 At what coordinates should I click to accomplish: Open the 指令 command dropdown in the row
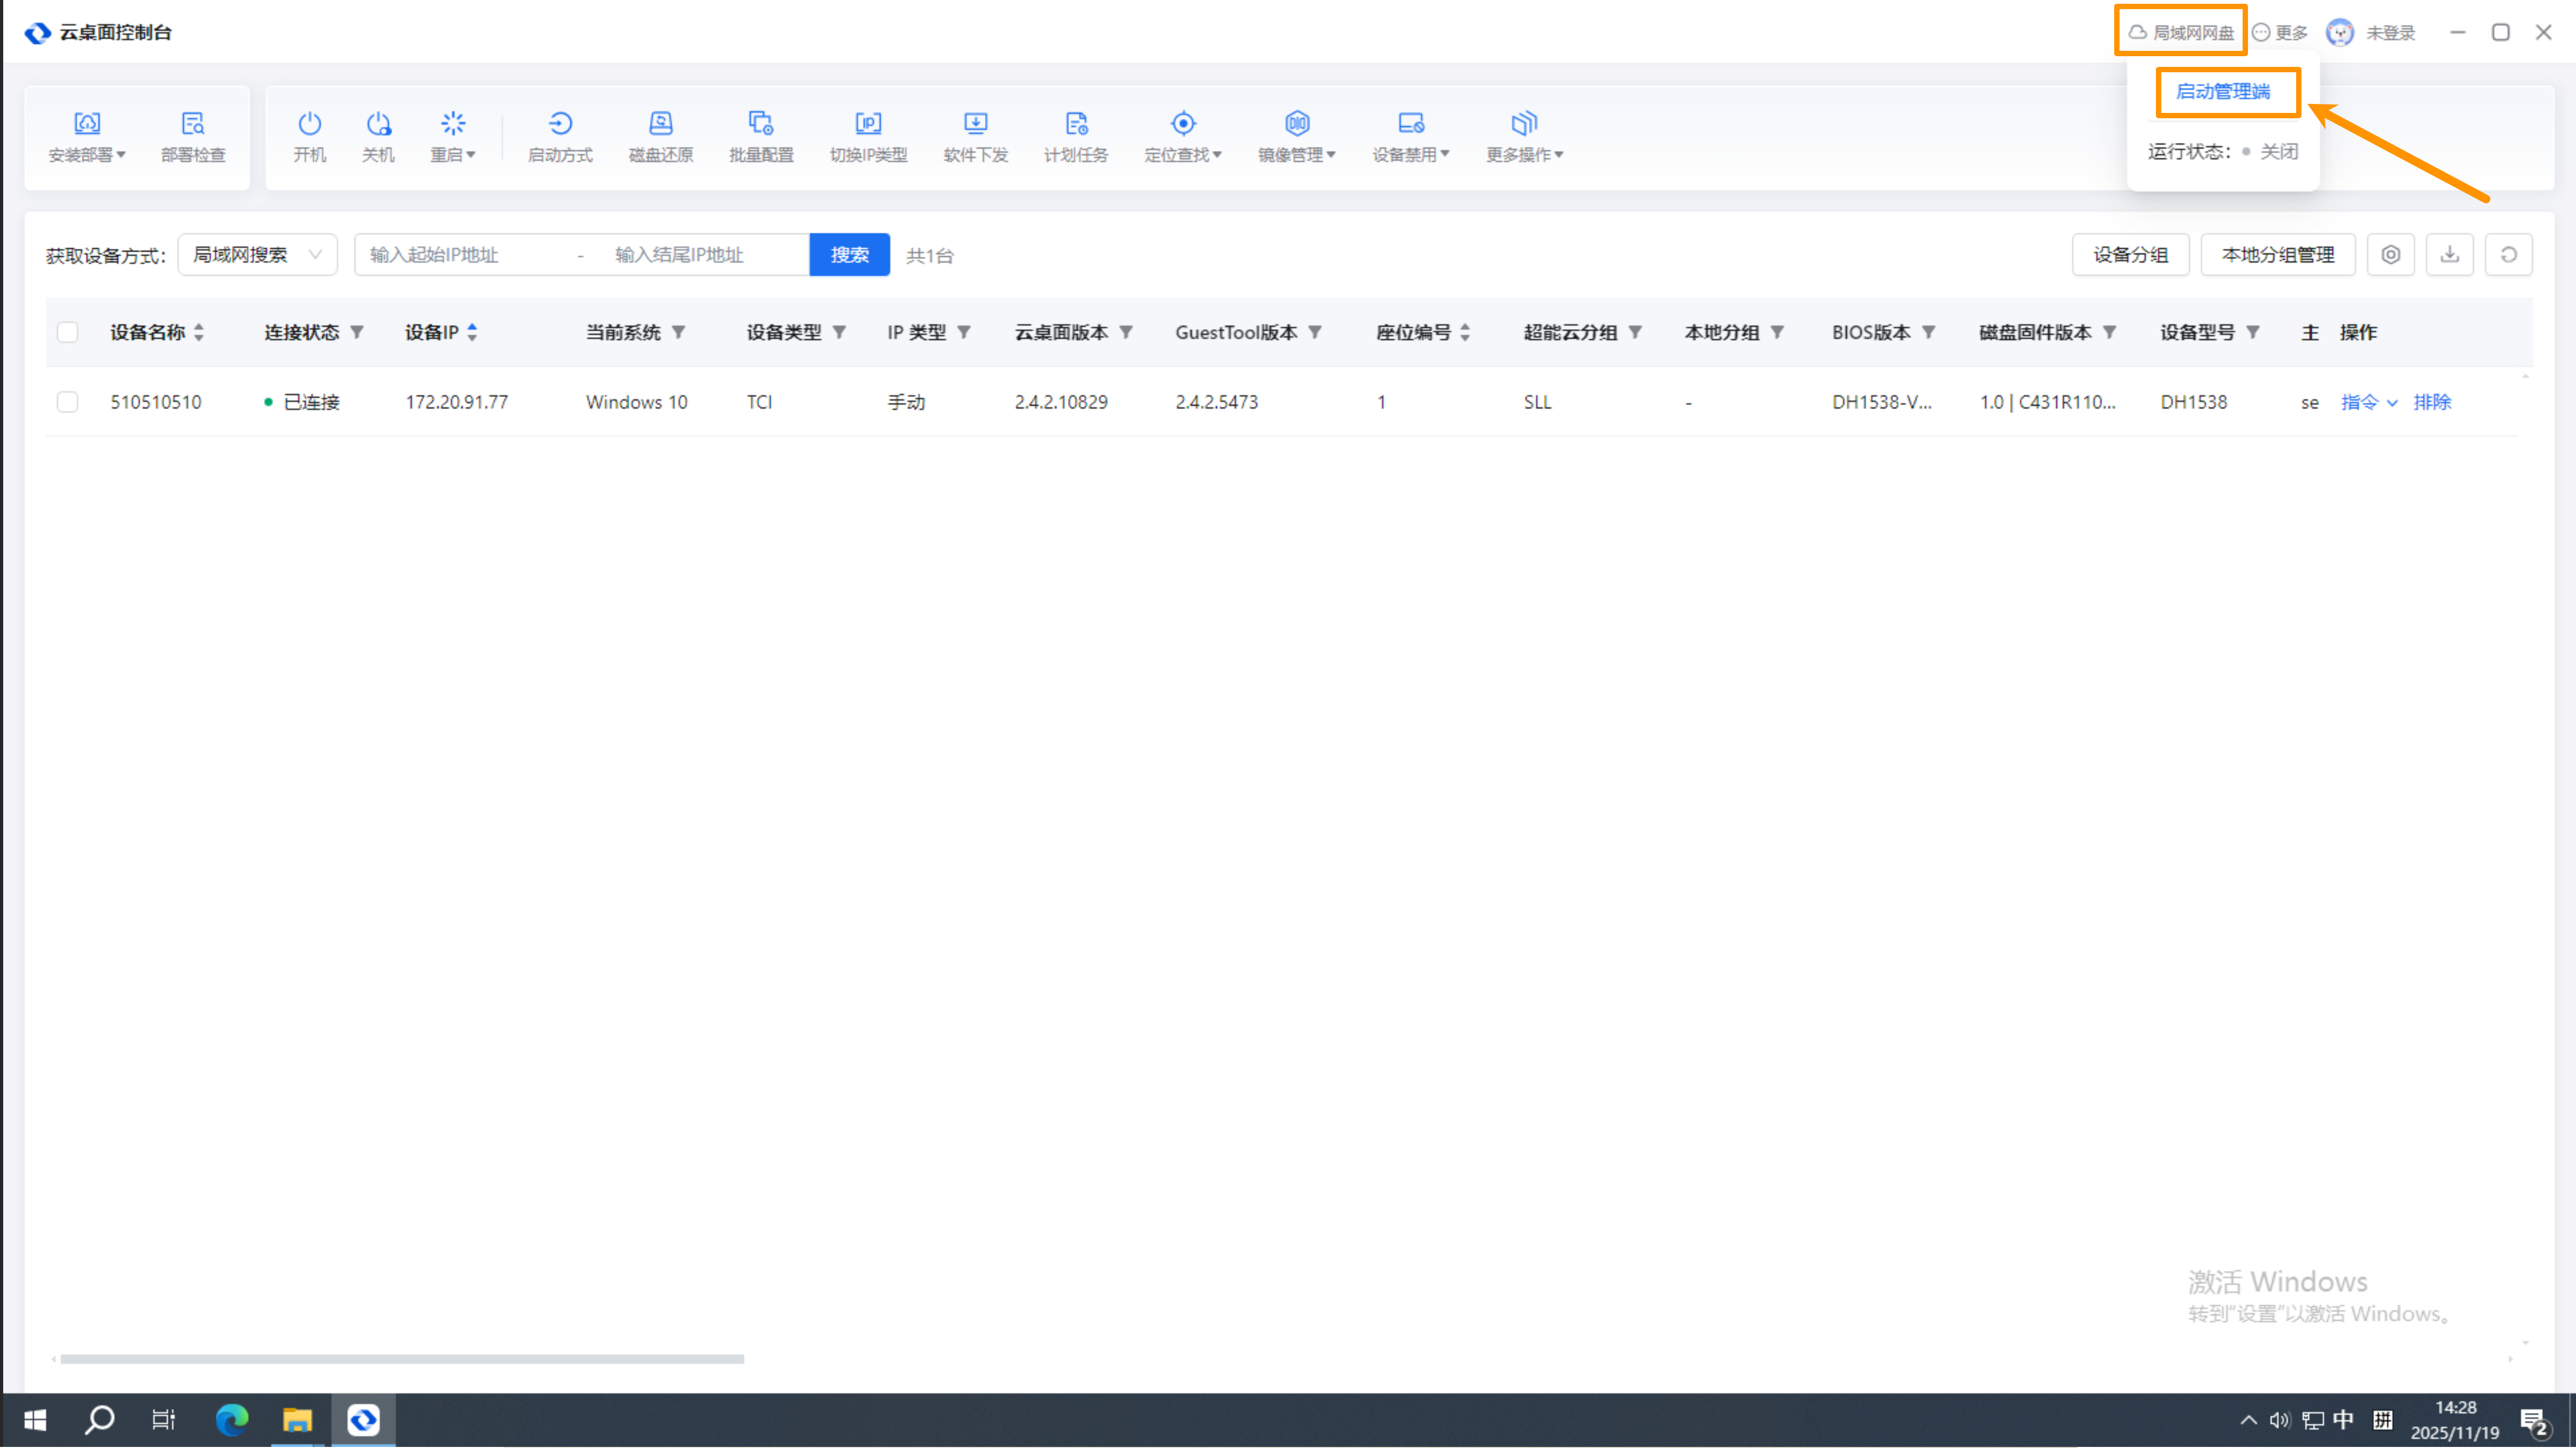click(2368, 402)
